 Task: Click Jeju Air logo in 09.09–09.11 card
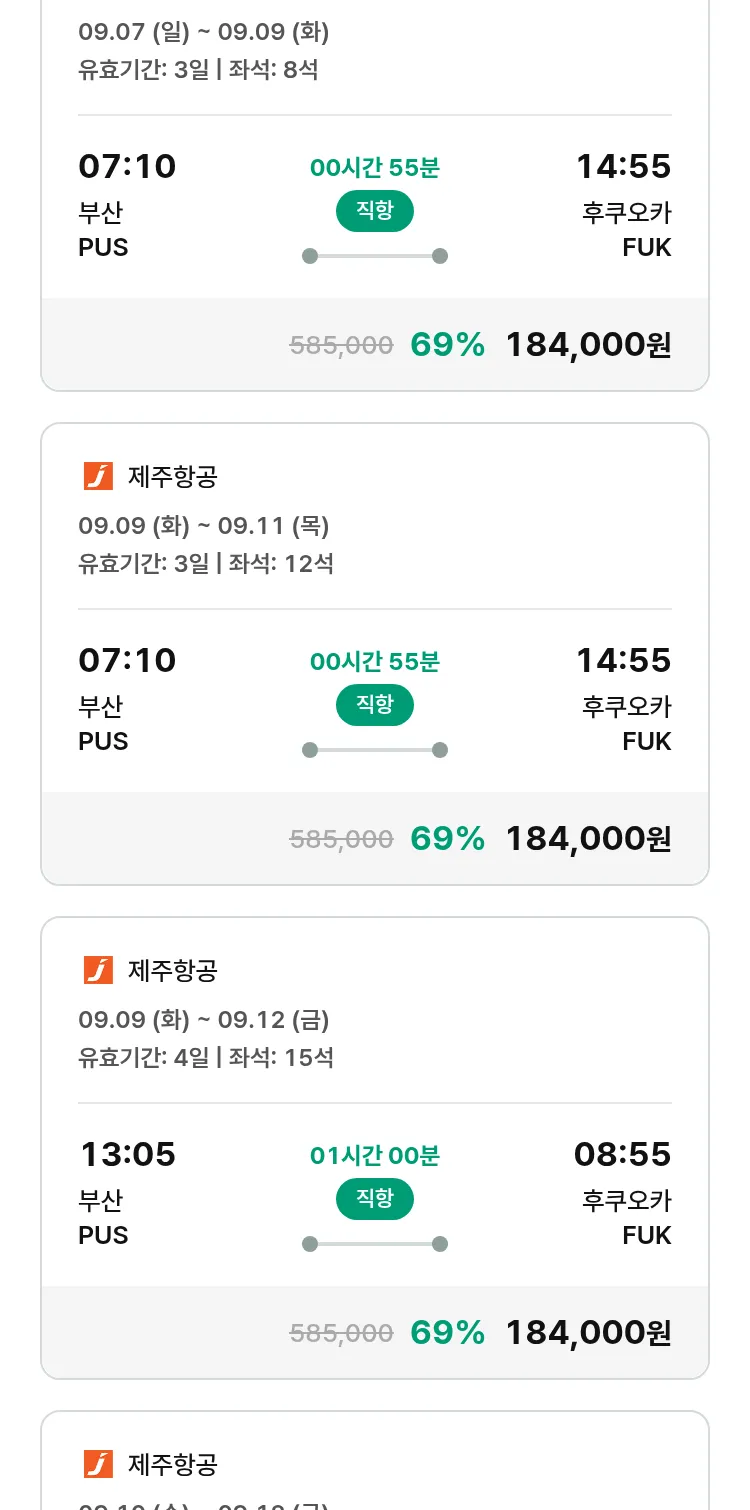pos(98,477)
